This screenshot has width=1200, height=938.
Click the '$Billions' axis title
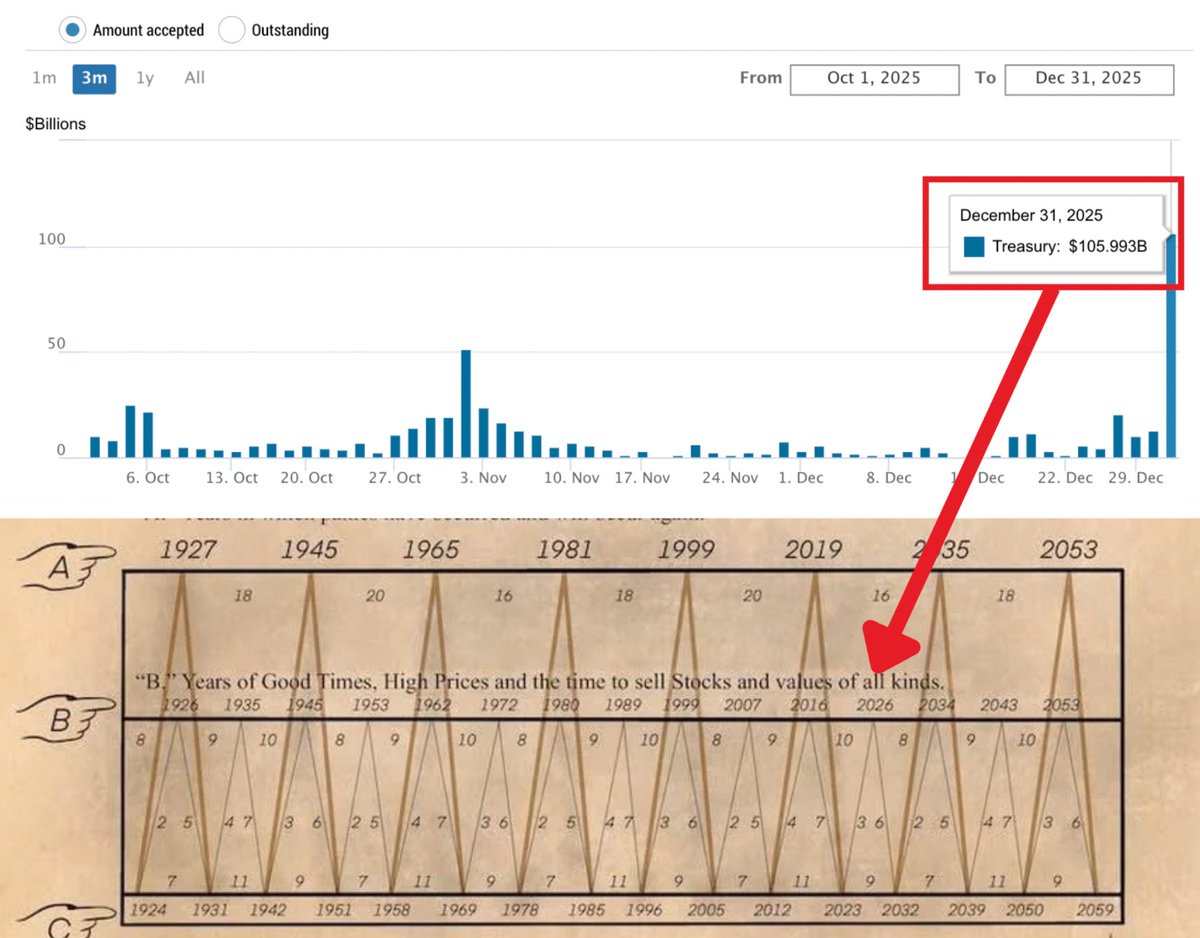(x=55, y=124)
